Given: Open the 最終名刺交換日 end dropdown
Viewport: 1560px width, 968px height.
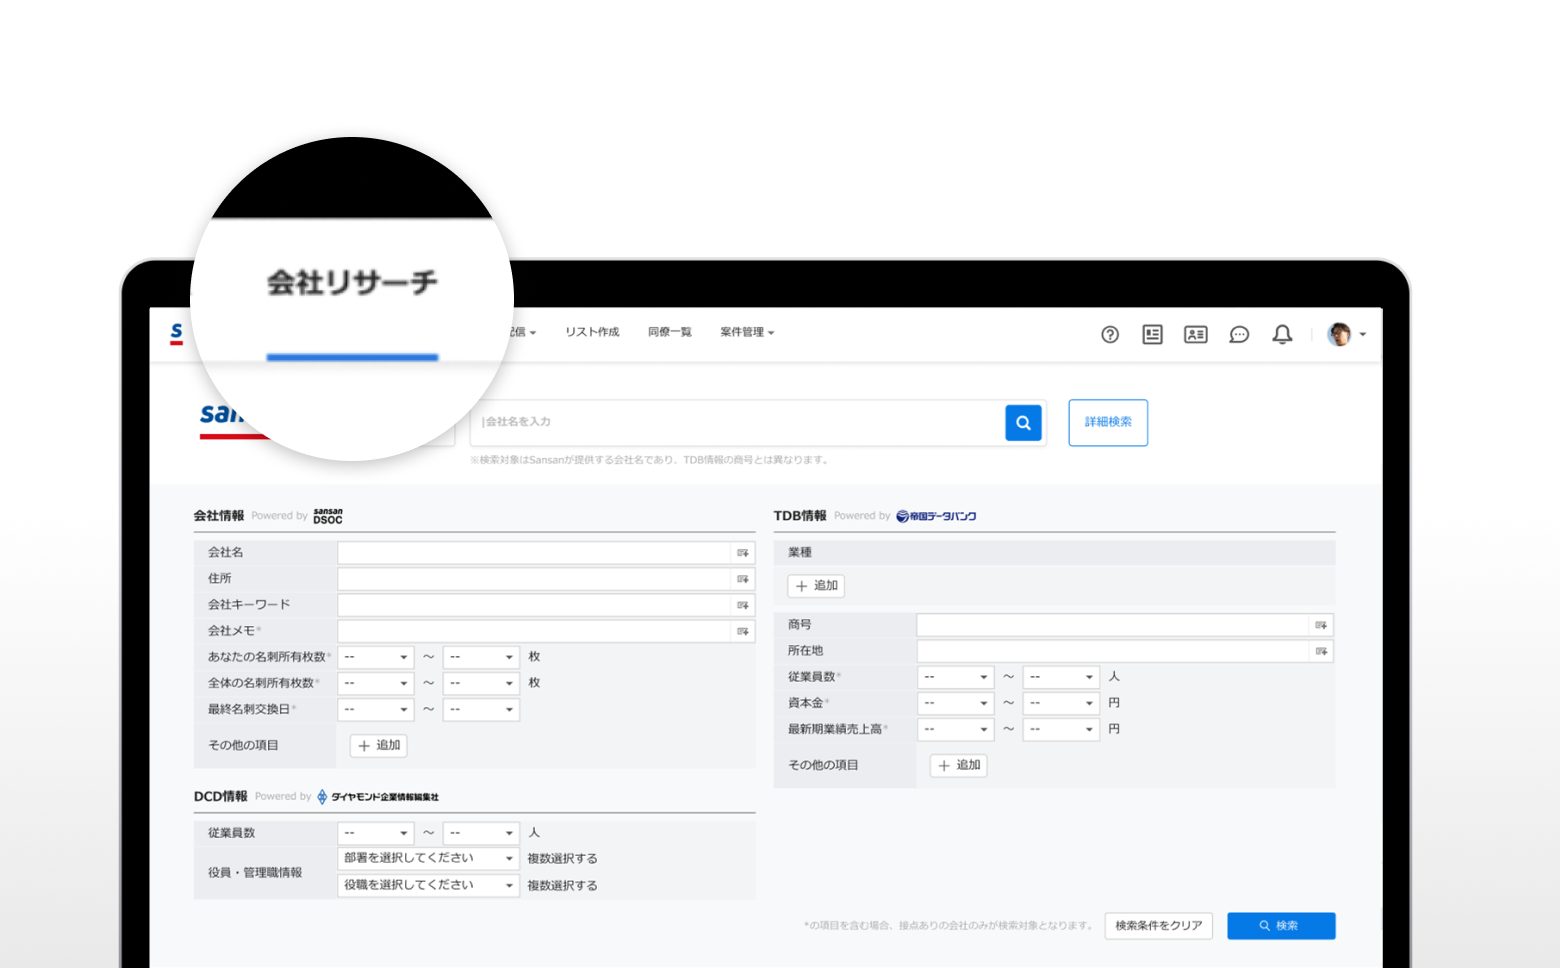Looking at the screenshot, I should coord(481,709).
